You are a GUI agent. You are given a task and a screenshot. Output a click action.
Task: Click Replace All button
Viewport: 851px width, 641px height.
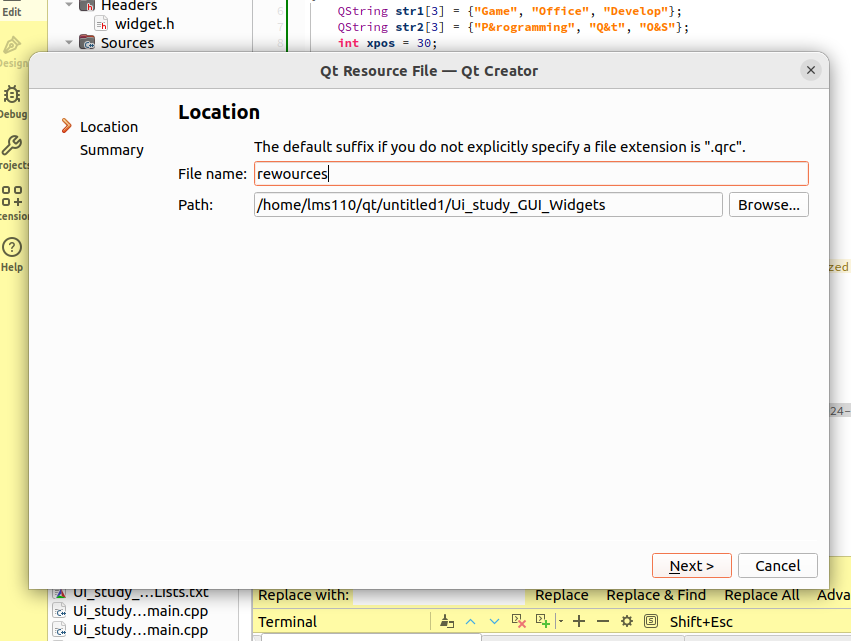coord(761,595)
